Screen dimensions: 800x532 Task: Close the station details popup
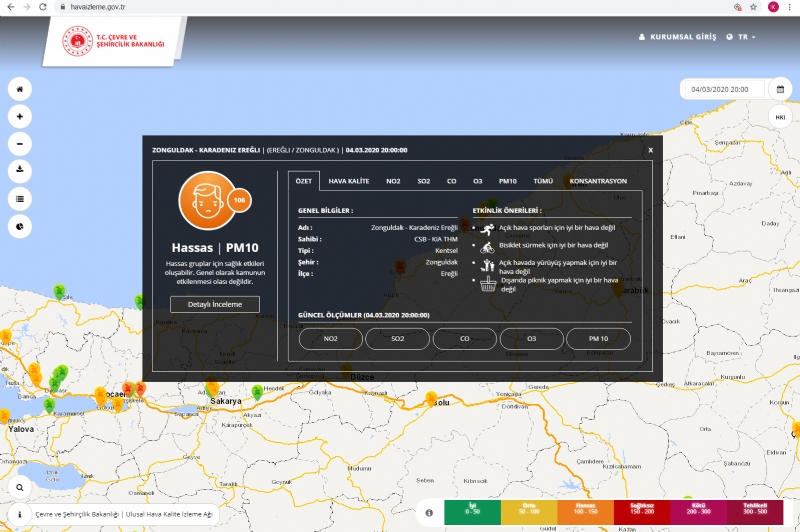pyautogui.click(x=650, y=150)
